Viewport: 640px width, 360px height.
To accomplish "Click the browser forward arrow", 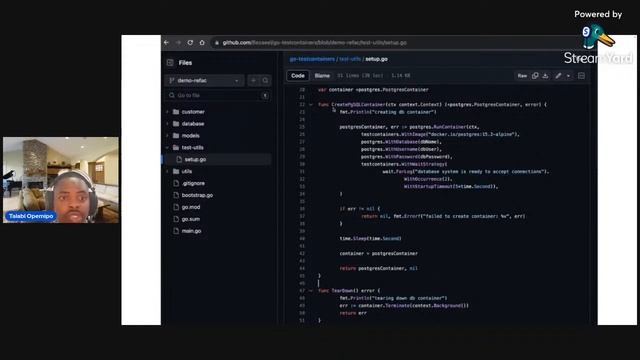I will point(178,42).
